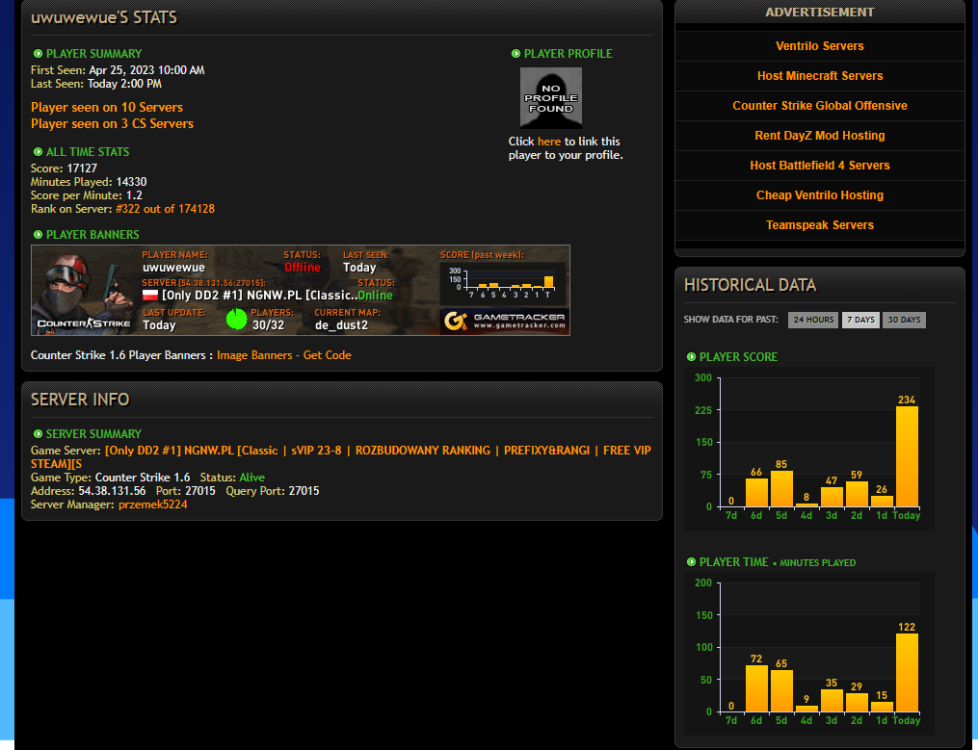Click the 6d bar valued 72 in Player Time
Image resolution: width=978 pixels, height=750 pixels.
click(x=757, y=688)
